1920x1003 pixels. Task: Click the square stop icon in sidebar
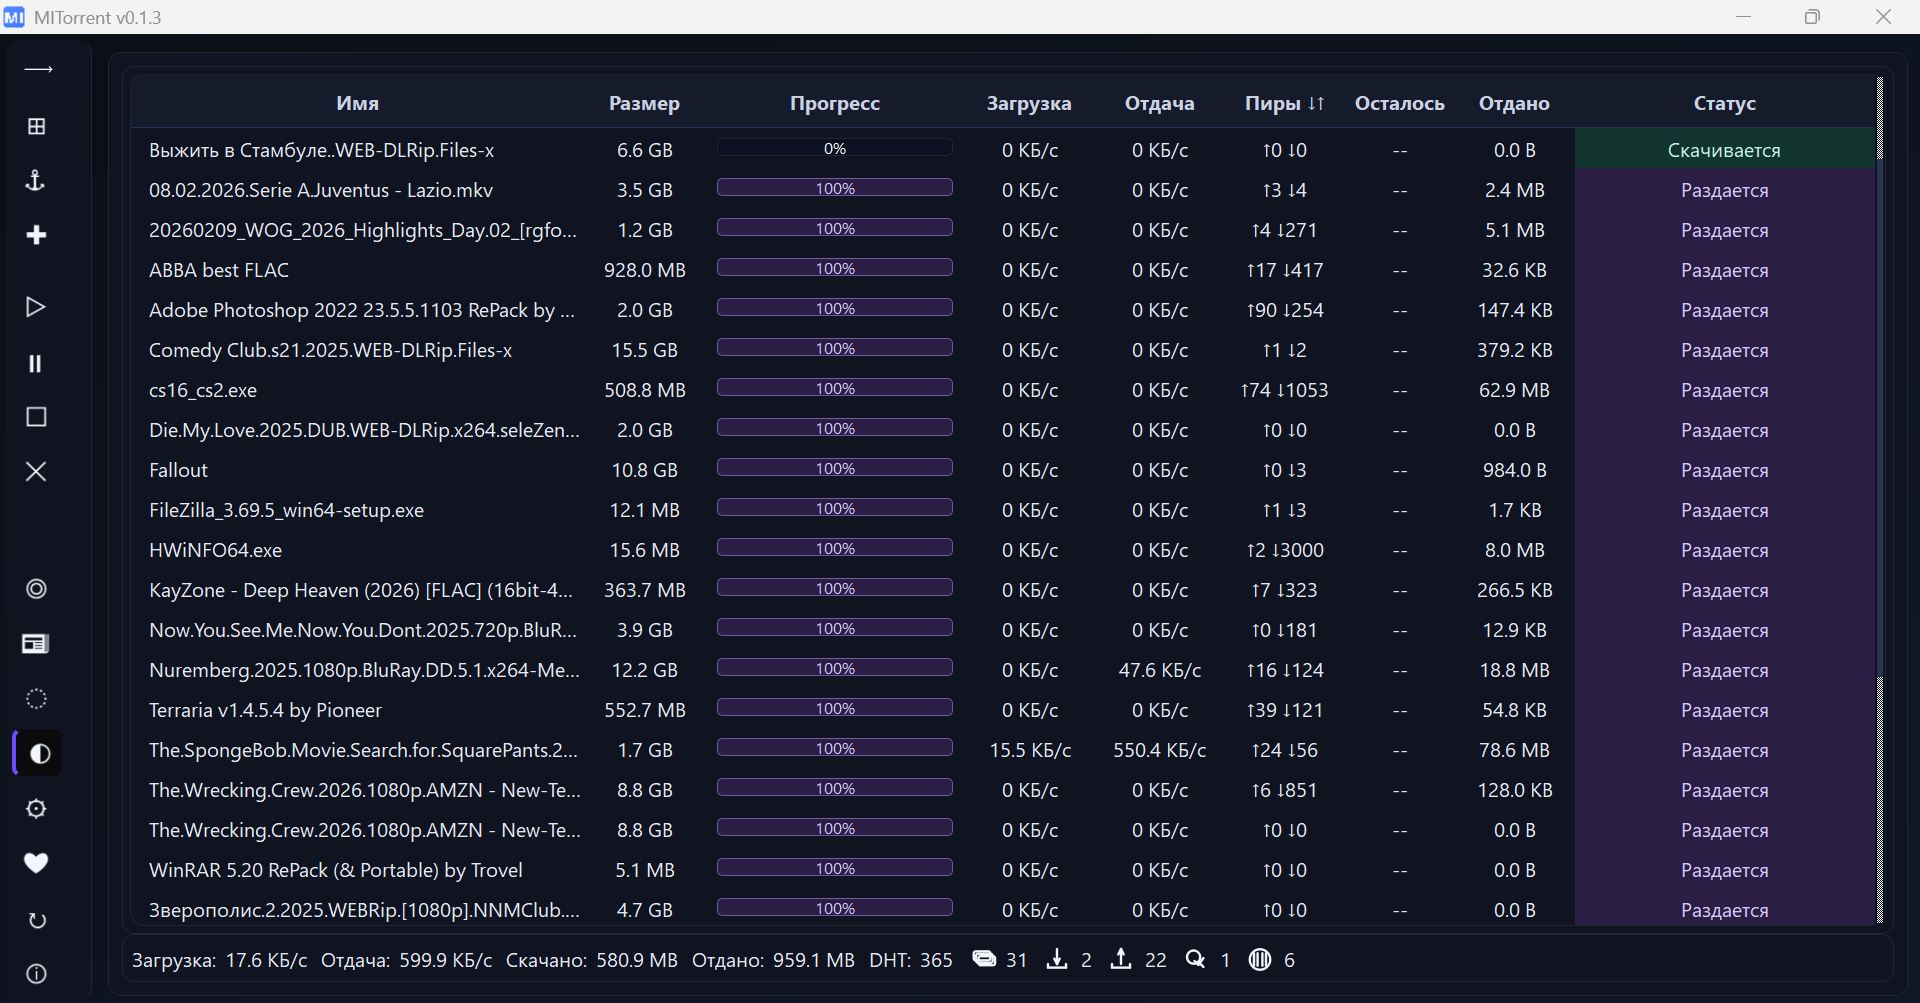36,417
